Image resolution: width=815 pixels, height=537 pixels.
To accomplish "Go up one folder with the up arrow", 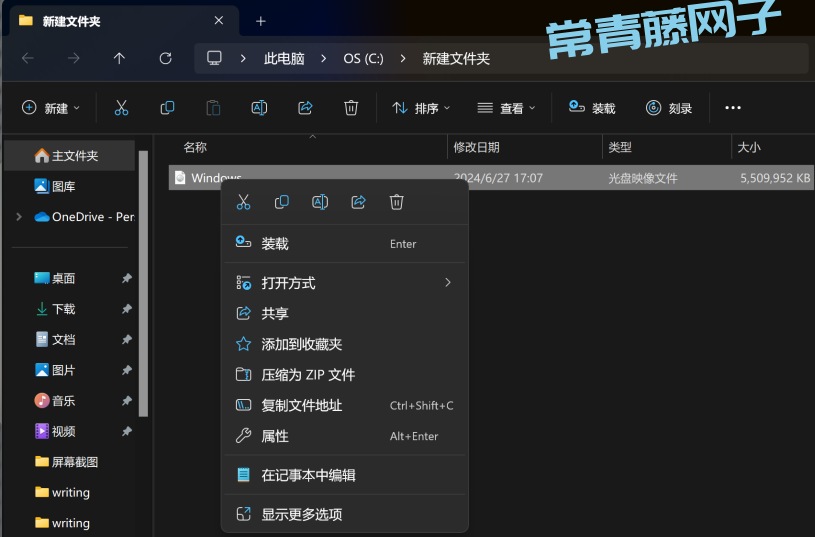I will [x=119, y=58].
